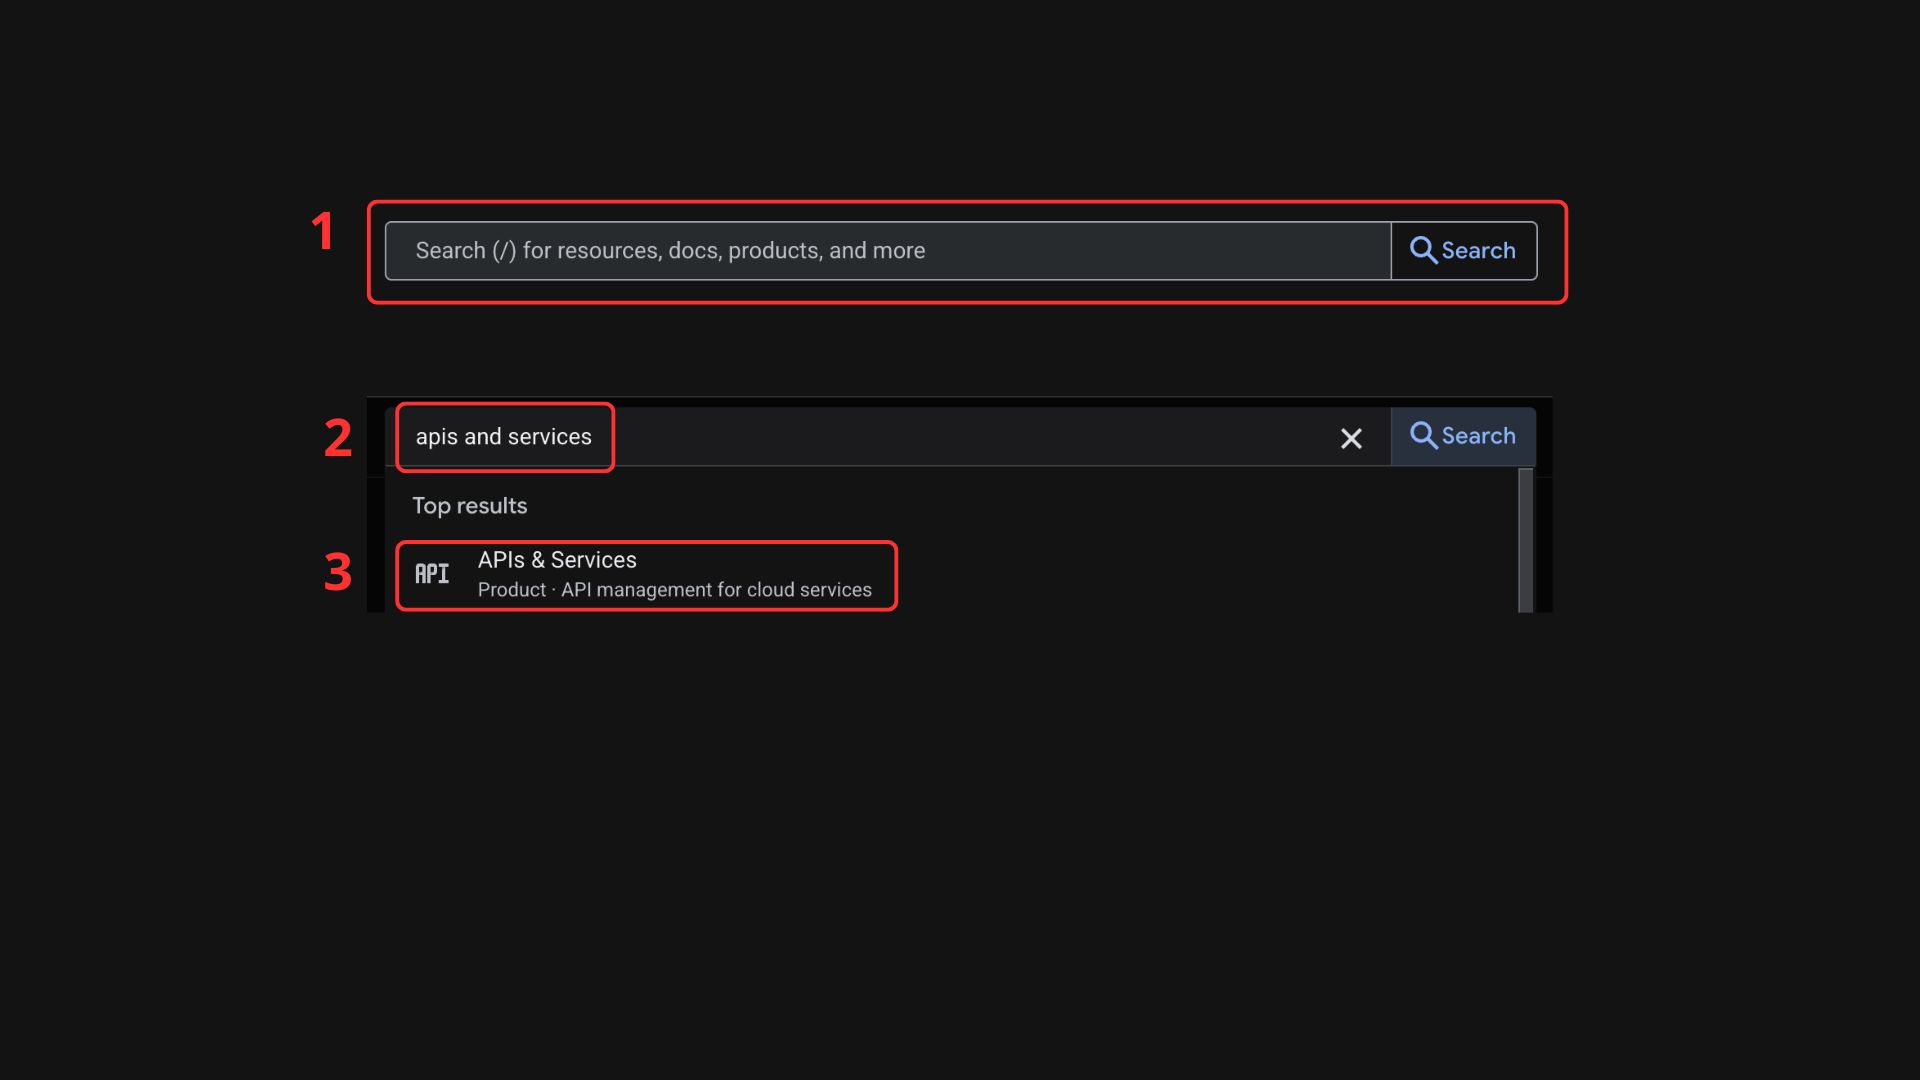Click the results dropdown vertical scrollbar
This screenshot has height=1080, width=1920.
point(1525,540)
